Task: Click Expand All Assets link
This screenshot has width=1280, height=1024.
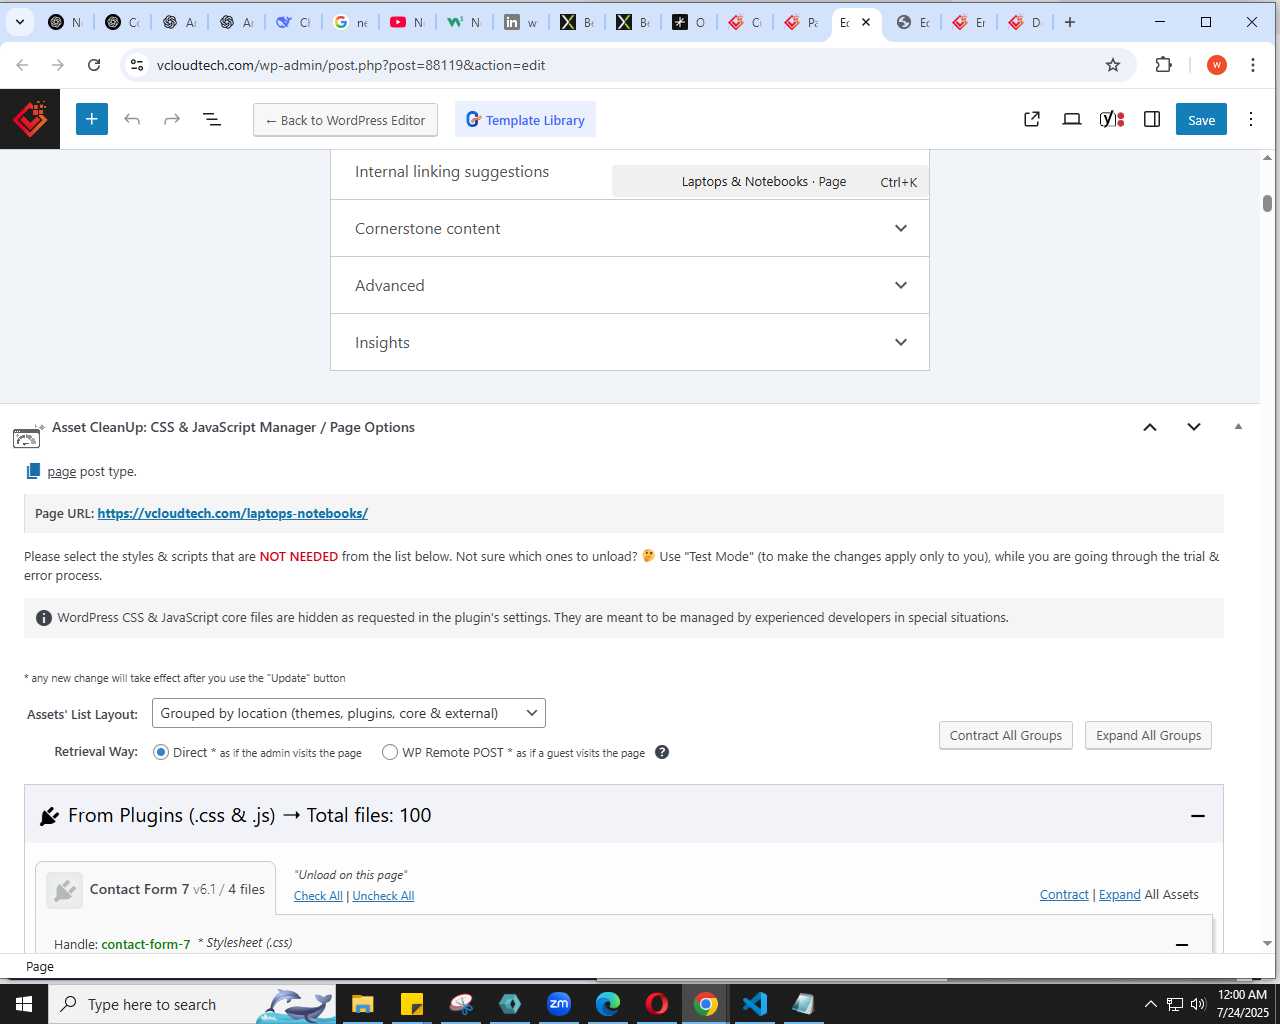Action: coord(1120,895)
